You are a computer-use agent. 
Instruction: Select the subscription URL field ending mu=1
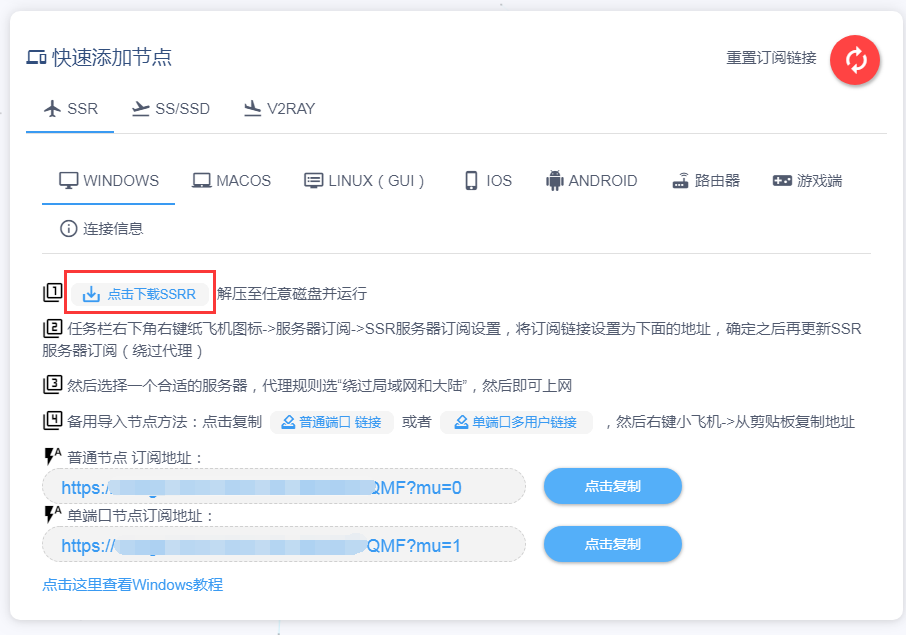(x=284, y=545)
